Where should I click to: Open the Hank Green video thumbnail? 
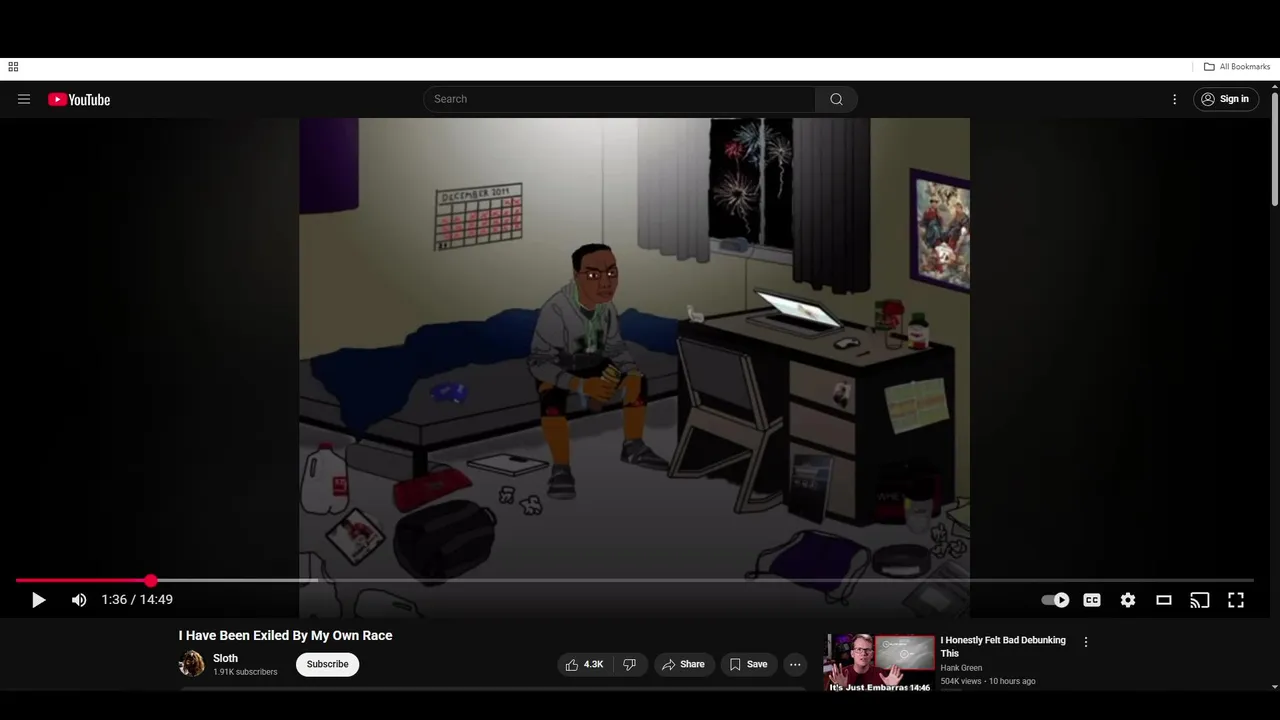coord(879,663)
